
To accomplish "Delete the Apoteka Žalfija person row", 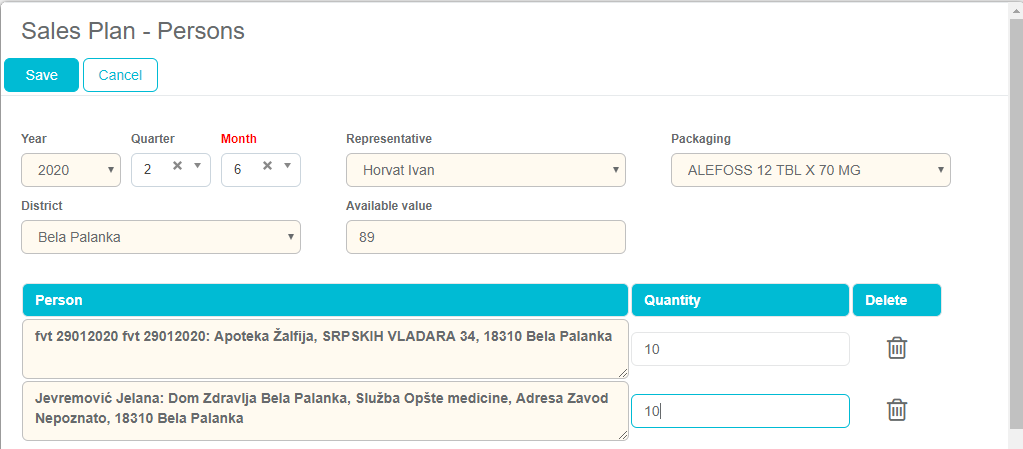I will (897, 348).
